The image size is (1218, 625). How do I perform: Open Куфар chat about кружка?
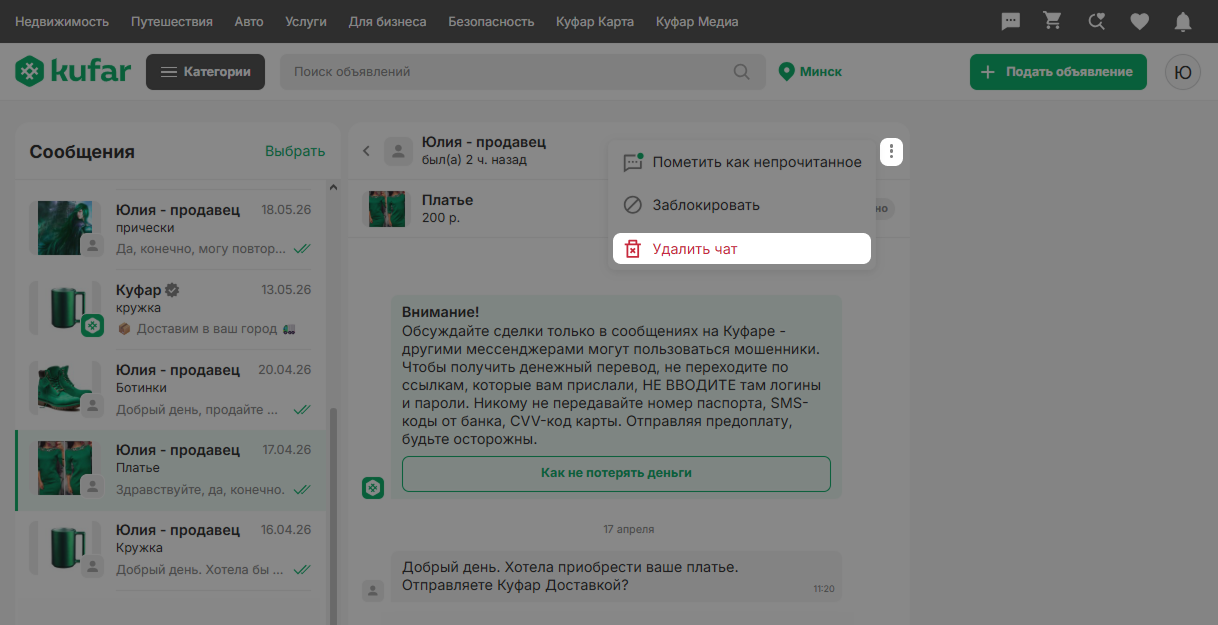[x=171, y=309]
